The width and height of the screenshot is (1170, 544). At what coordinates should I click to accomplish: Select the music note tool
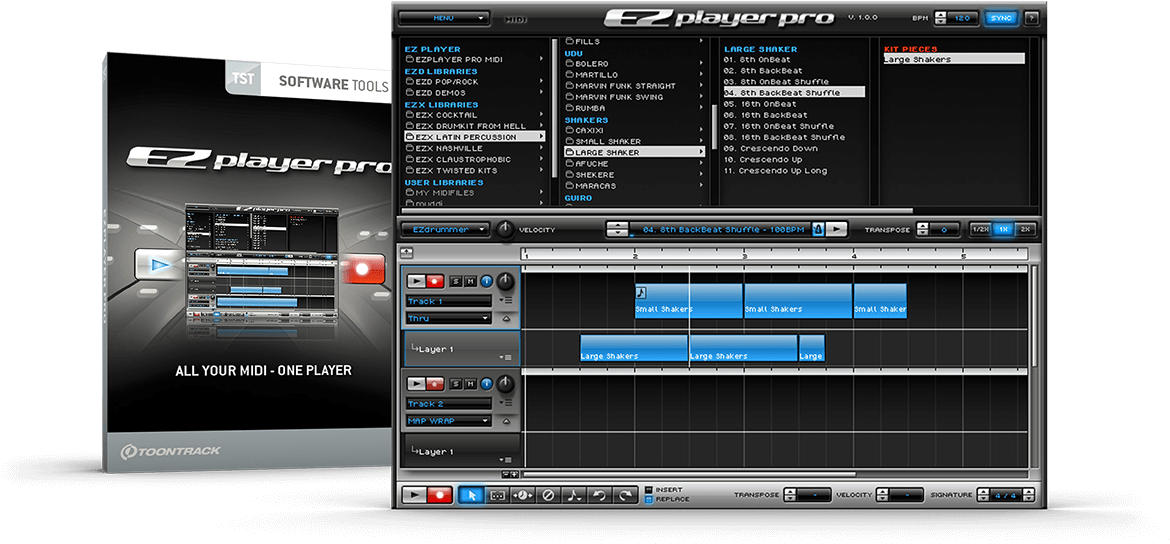pos(574,495)
